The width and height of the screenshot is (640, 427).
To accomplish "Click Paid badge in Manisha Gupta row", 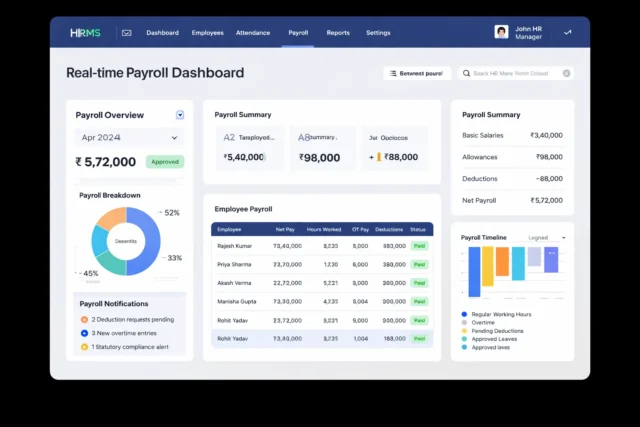I will pyautogui.click(x=419, y=302).
